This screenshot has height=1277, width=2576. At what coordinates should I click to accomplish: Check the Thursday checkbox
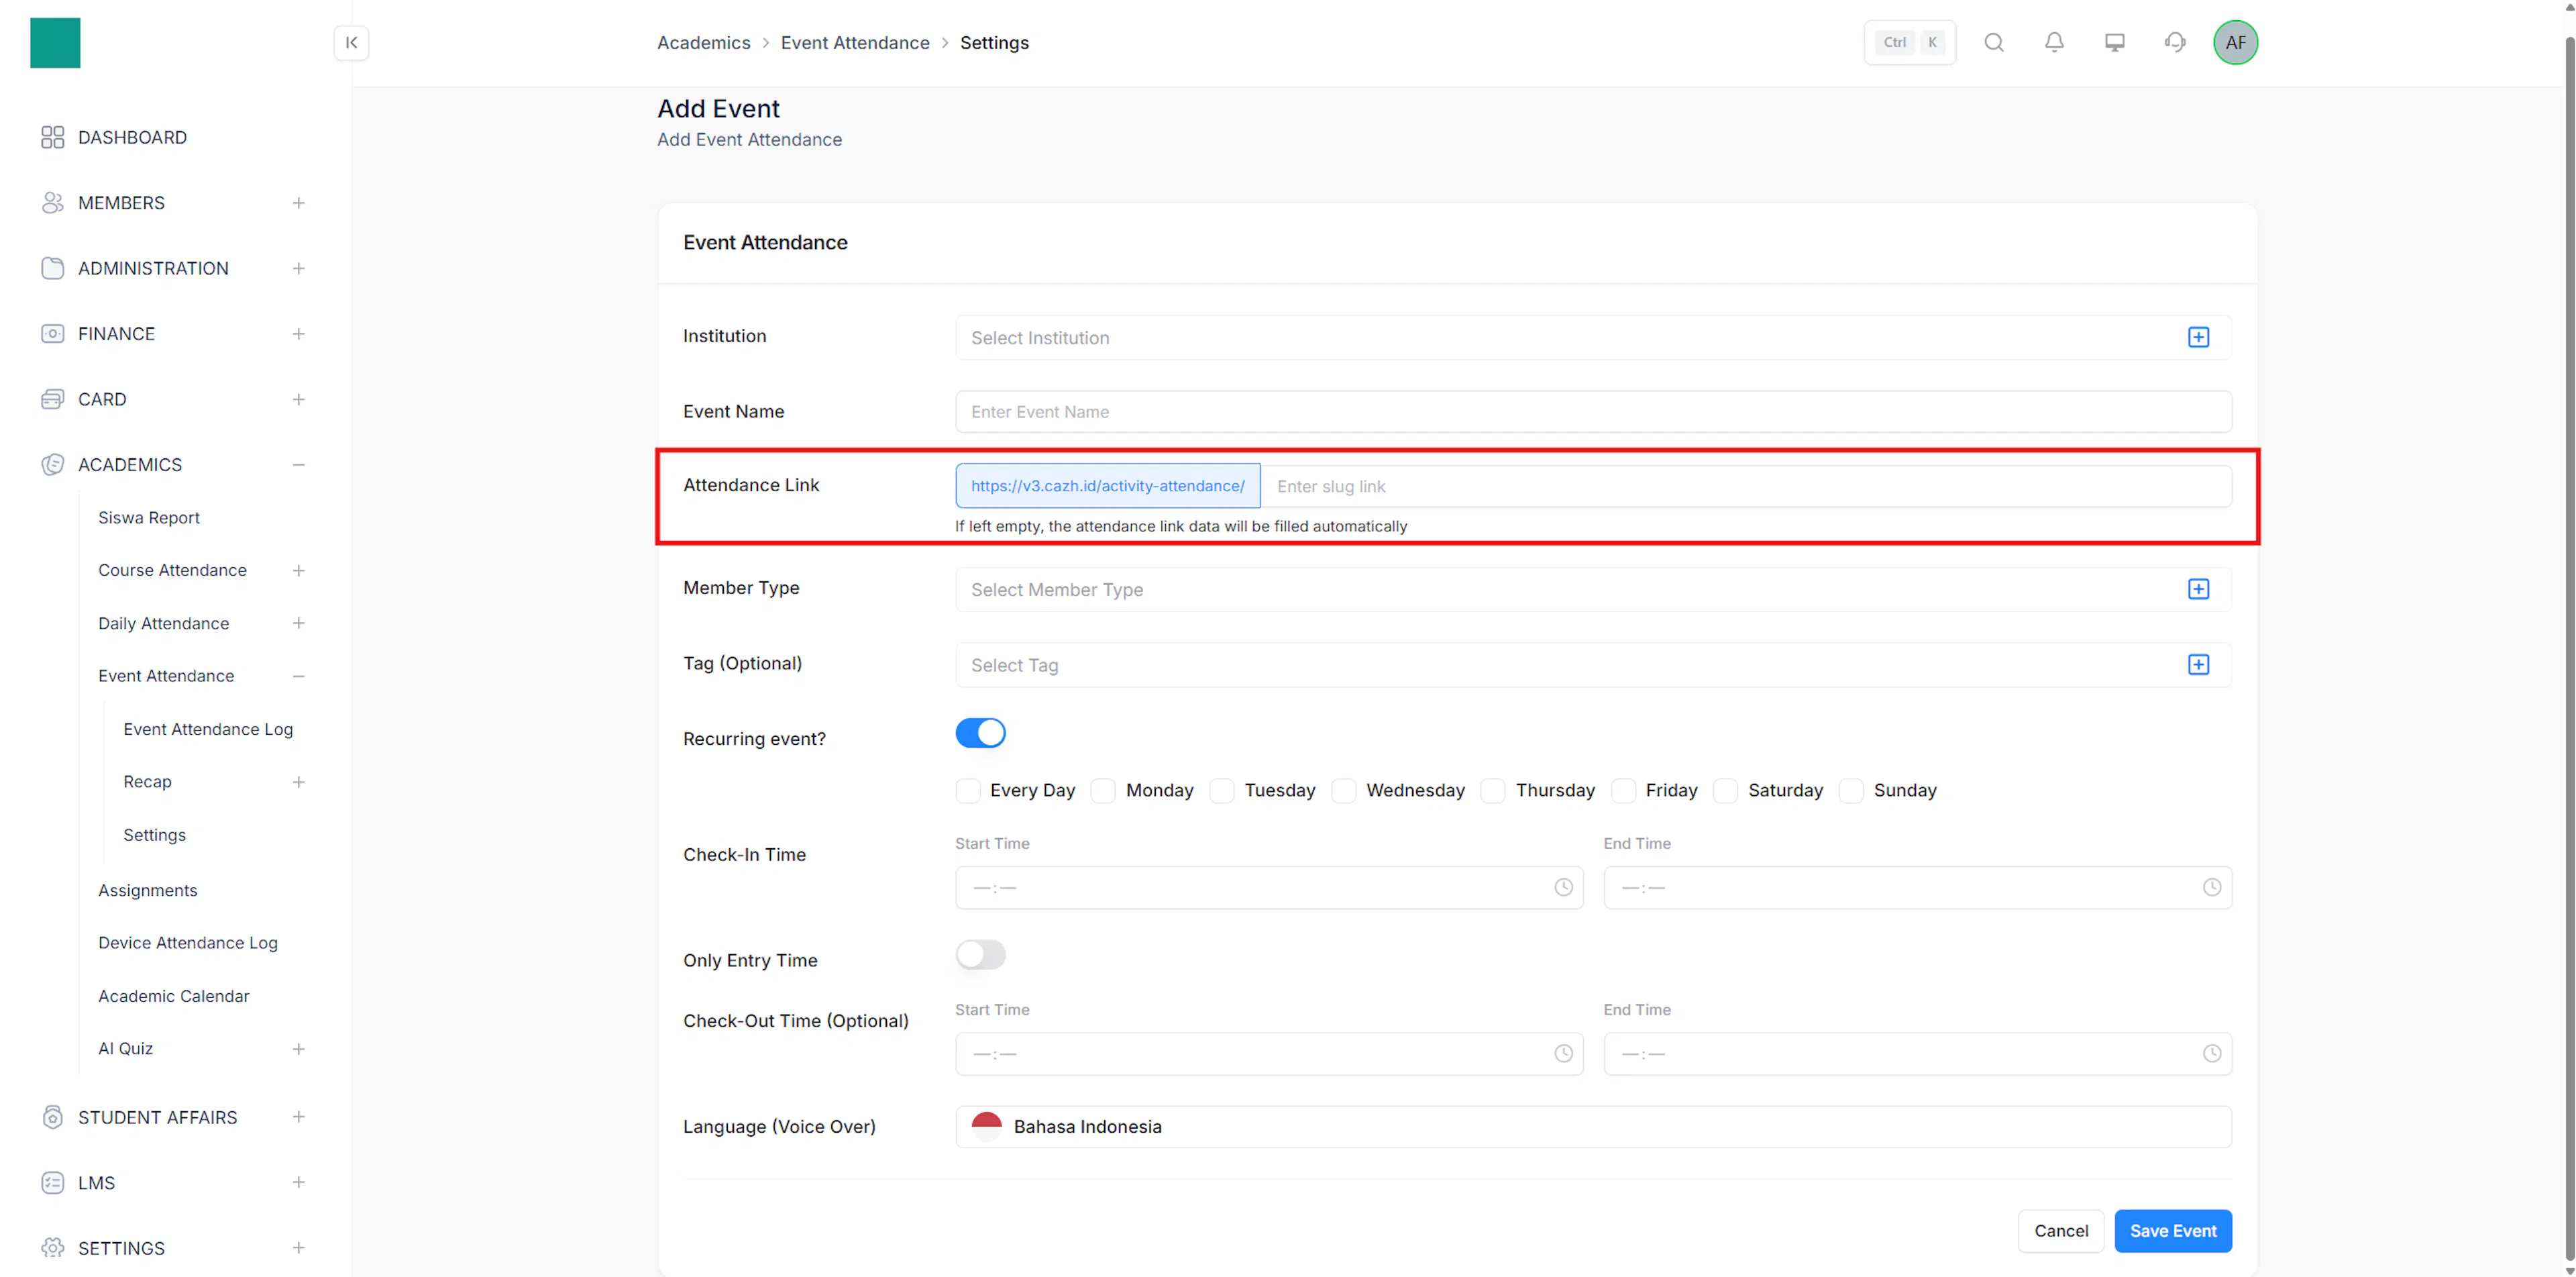tap(1493, 791)
